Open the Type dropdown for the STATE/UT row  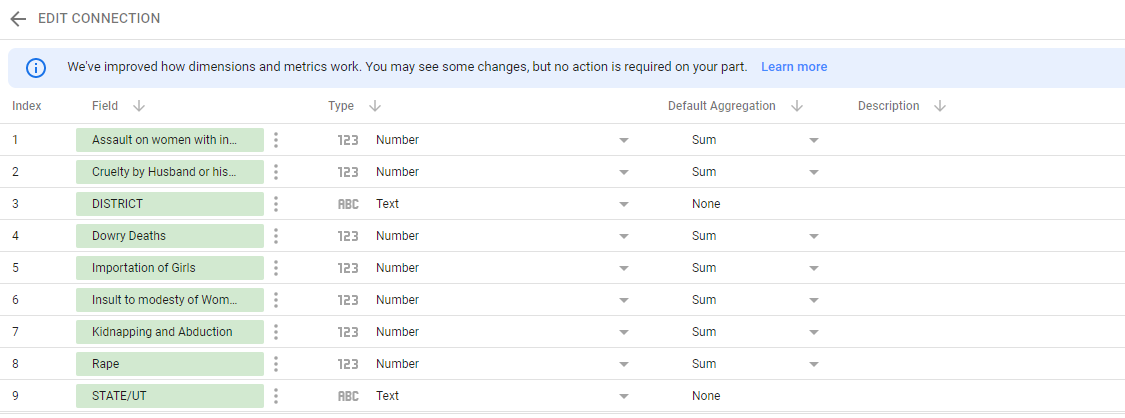(624, 396)
